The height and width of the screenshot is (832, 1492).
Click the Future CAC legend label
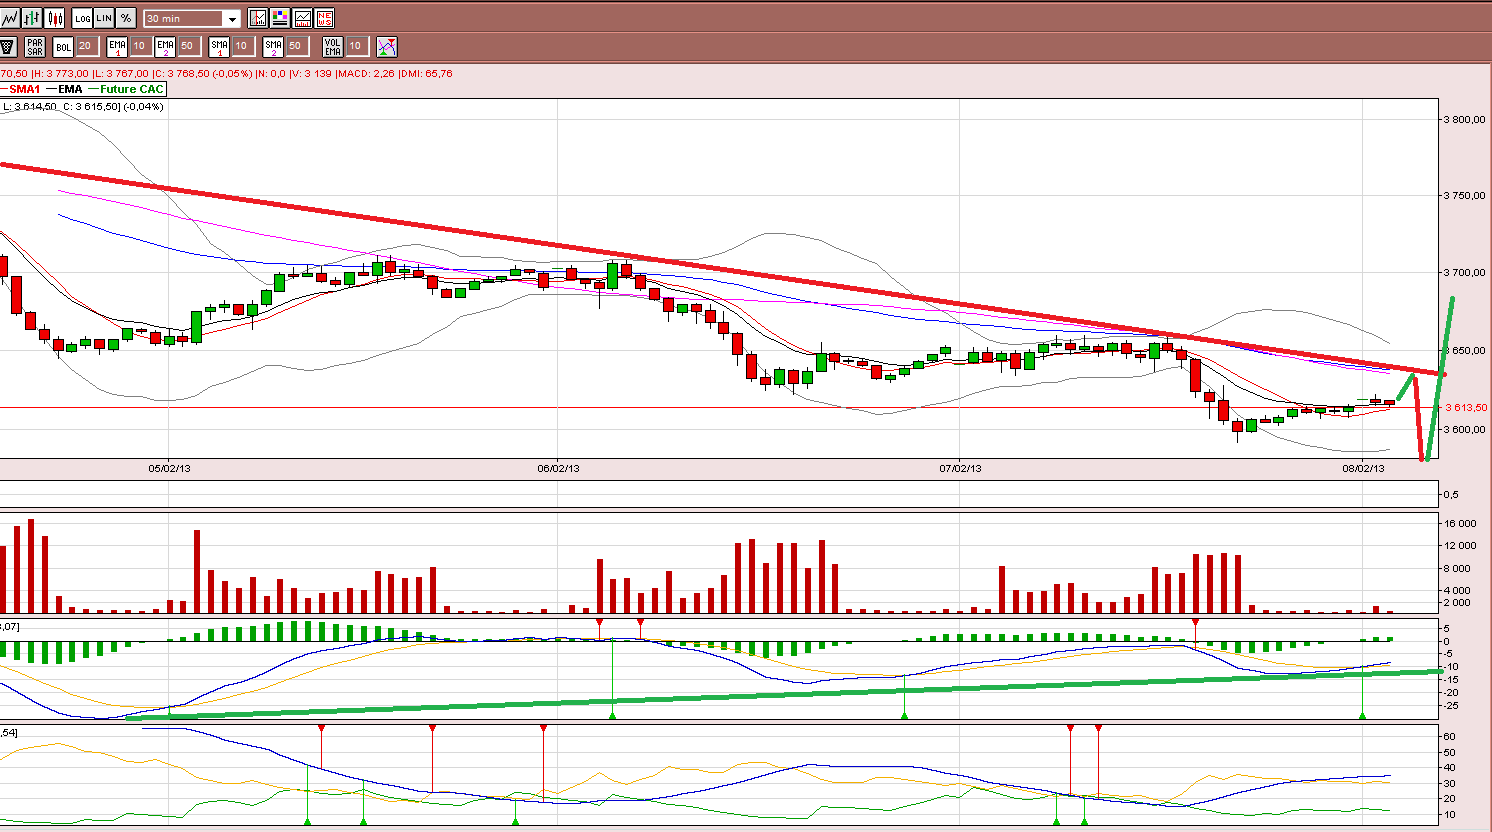[131, 89]
